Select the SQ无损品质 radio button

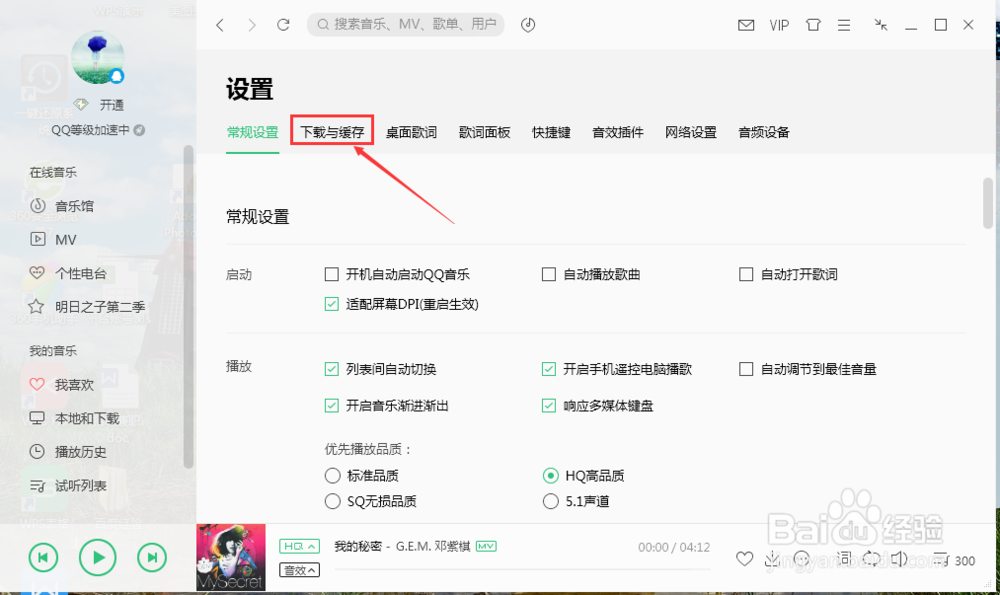331,500
